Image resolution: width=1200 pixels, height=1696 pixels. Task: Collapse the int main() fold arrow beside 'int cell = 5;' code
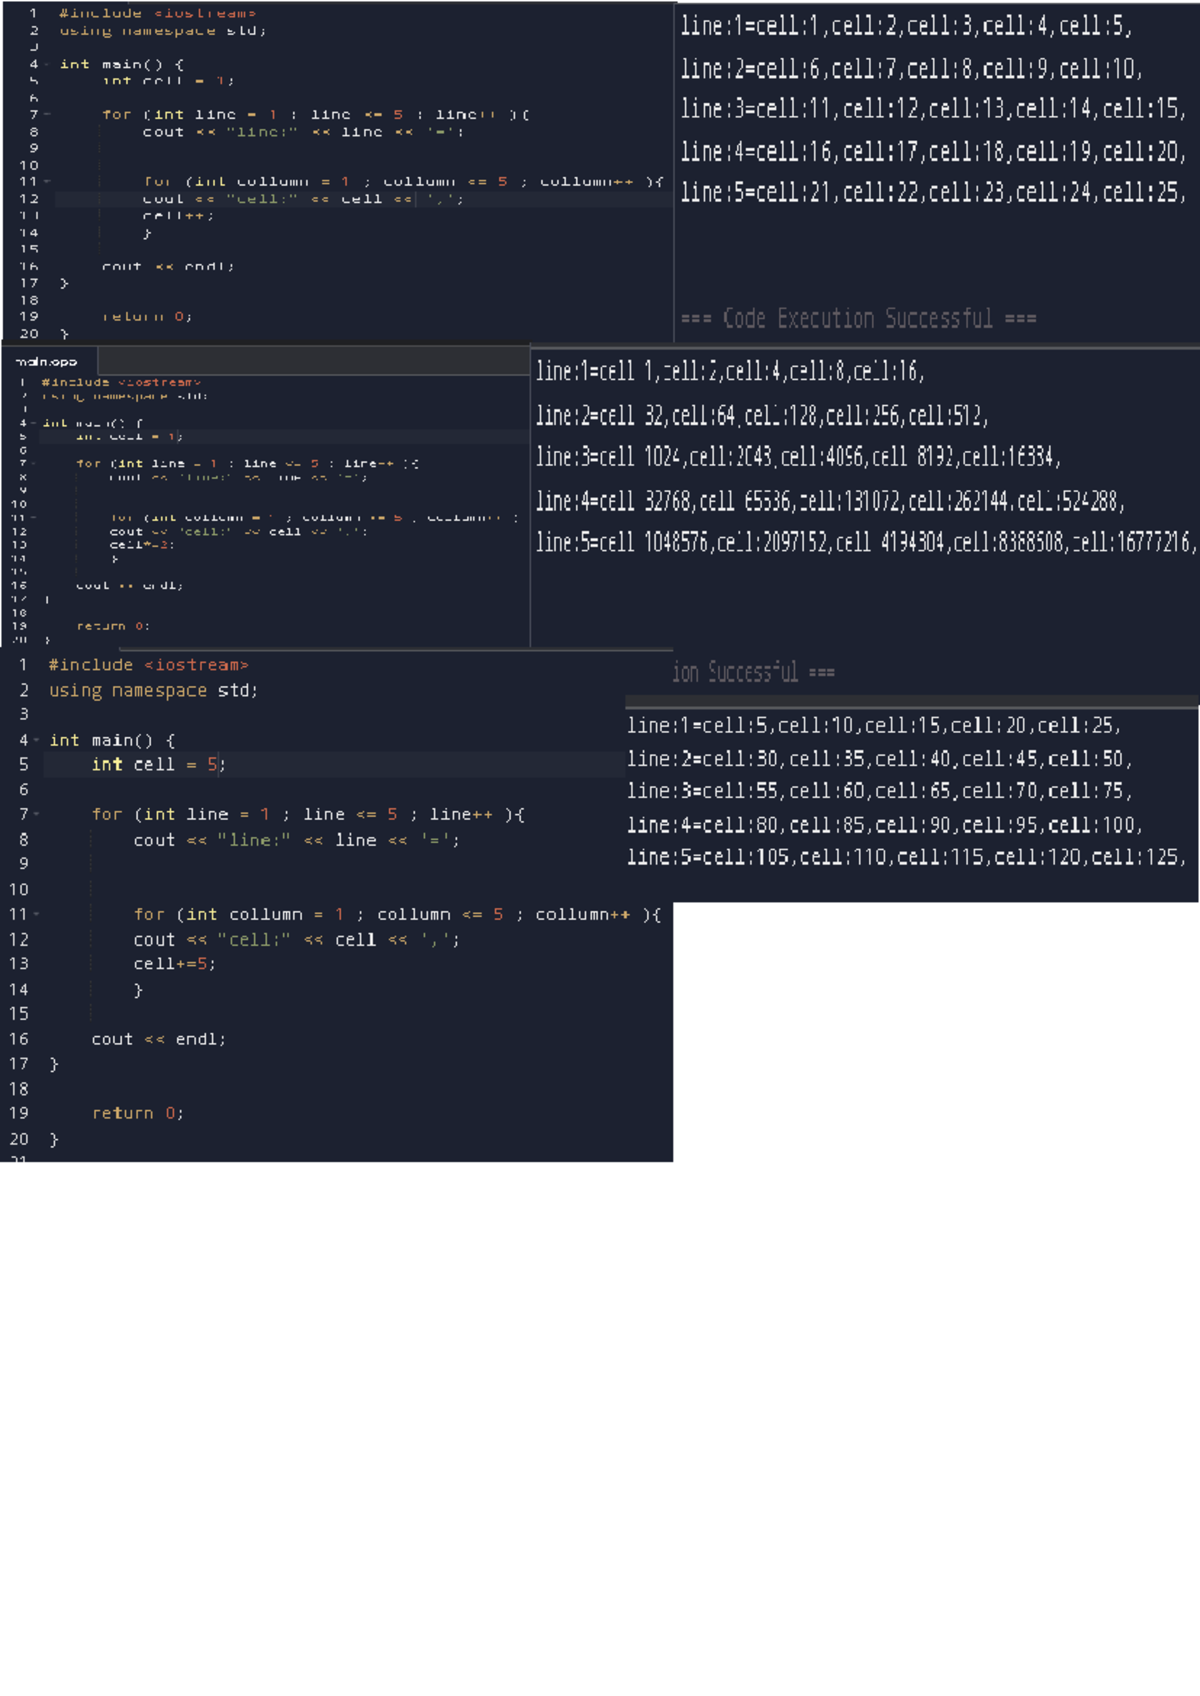point(37,740)
